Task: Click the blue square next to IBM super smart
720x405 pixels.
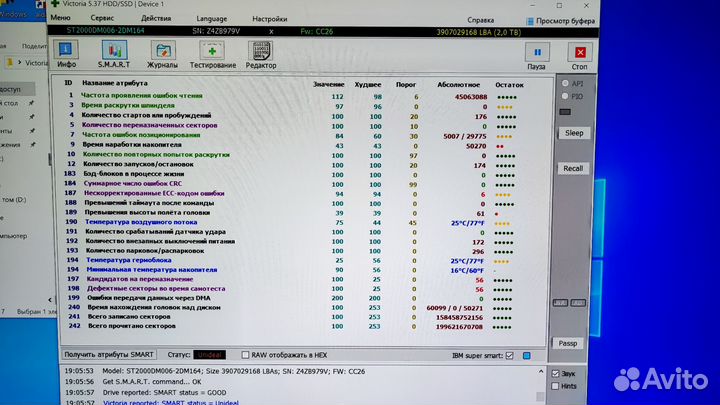Action: 526,355
